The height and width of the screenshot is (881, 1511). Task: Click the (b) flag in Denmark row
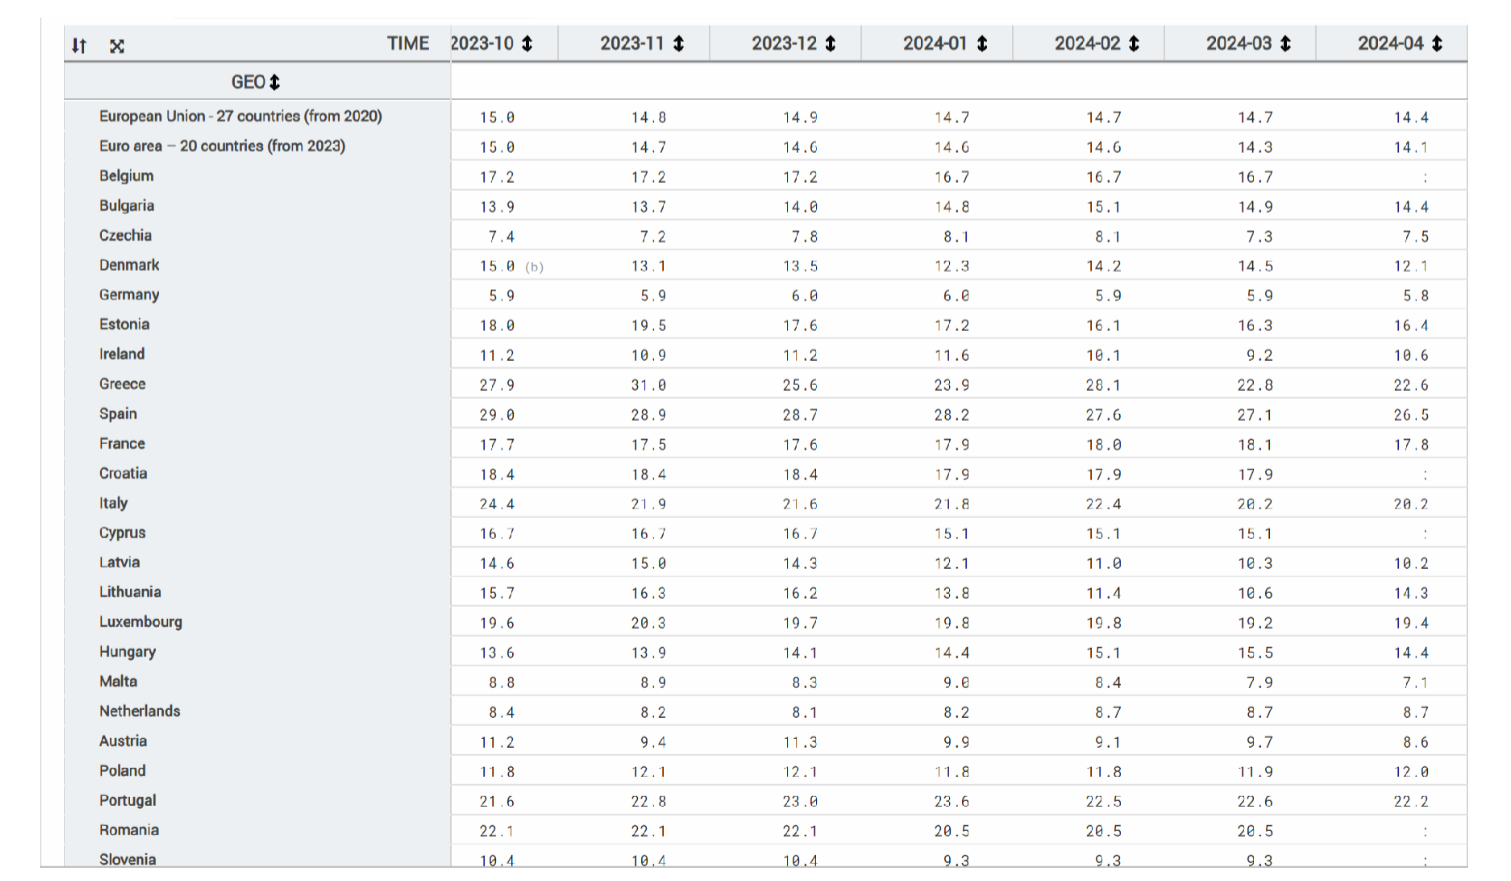pyautogui.click(x=535, y=267)
